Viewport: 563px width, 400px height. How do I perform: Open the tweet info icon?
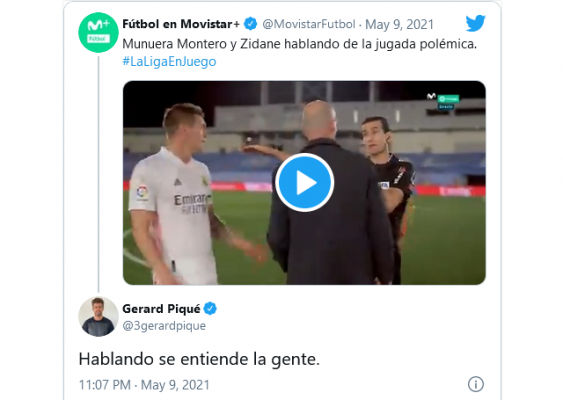point(476,384)
